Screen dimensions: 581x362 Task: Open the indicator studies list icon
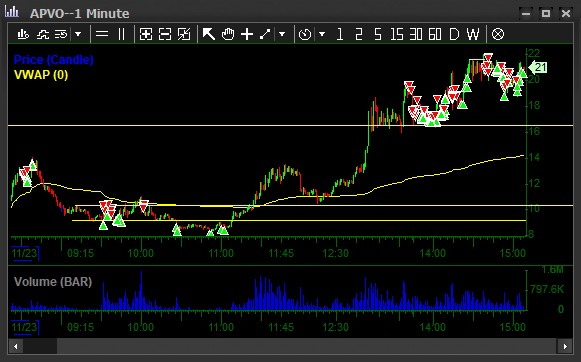[x=62, y=34]
